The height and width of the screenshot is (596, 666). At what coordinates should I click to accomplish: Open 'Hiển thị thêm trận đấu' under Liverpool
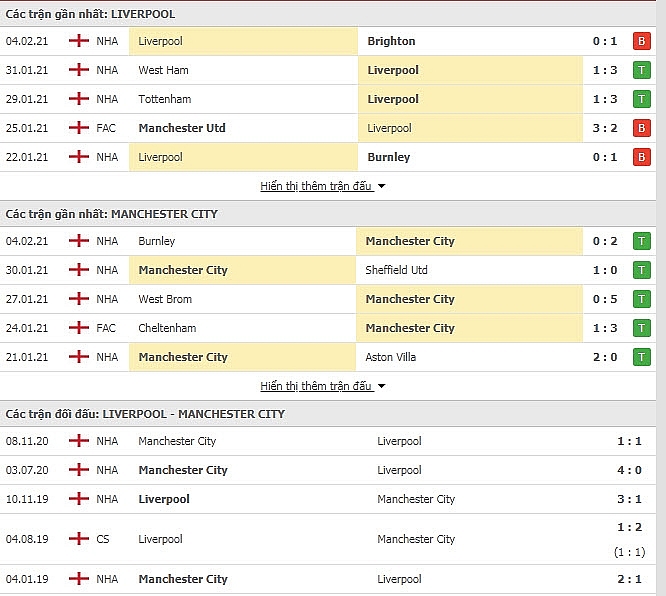click(316, 186)
